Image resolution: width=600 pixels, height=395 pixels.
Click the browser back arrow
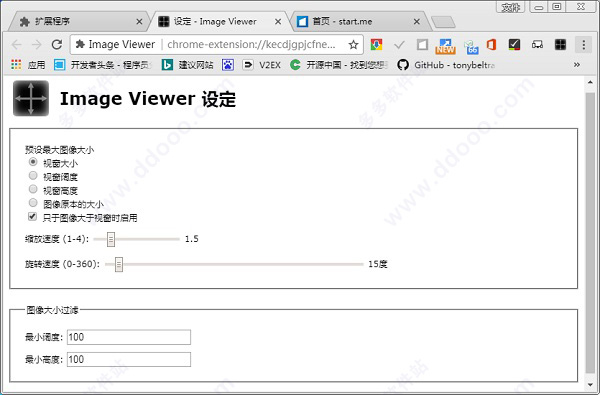16,45
